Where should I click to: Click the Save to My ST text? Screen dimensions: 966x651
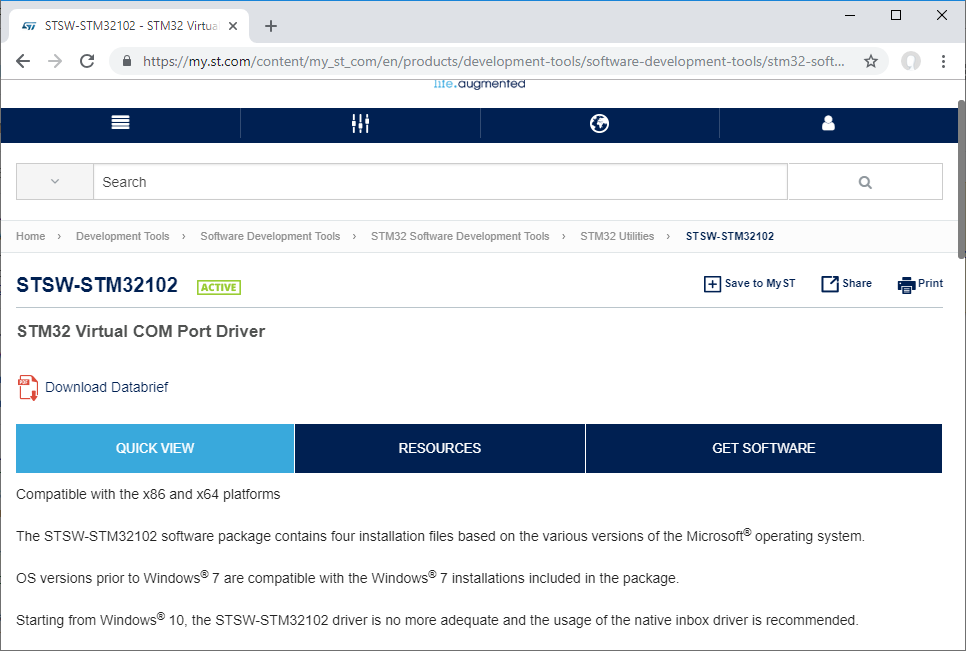click(x=760, y=283)
